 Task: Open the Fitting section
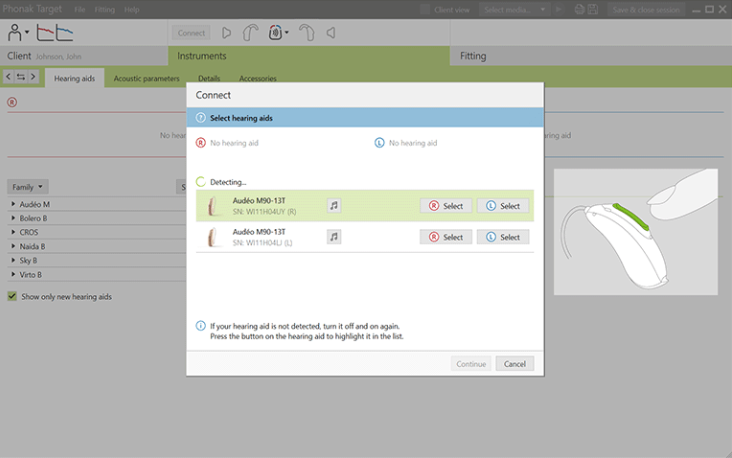pos(591,56)
